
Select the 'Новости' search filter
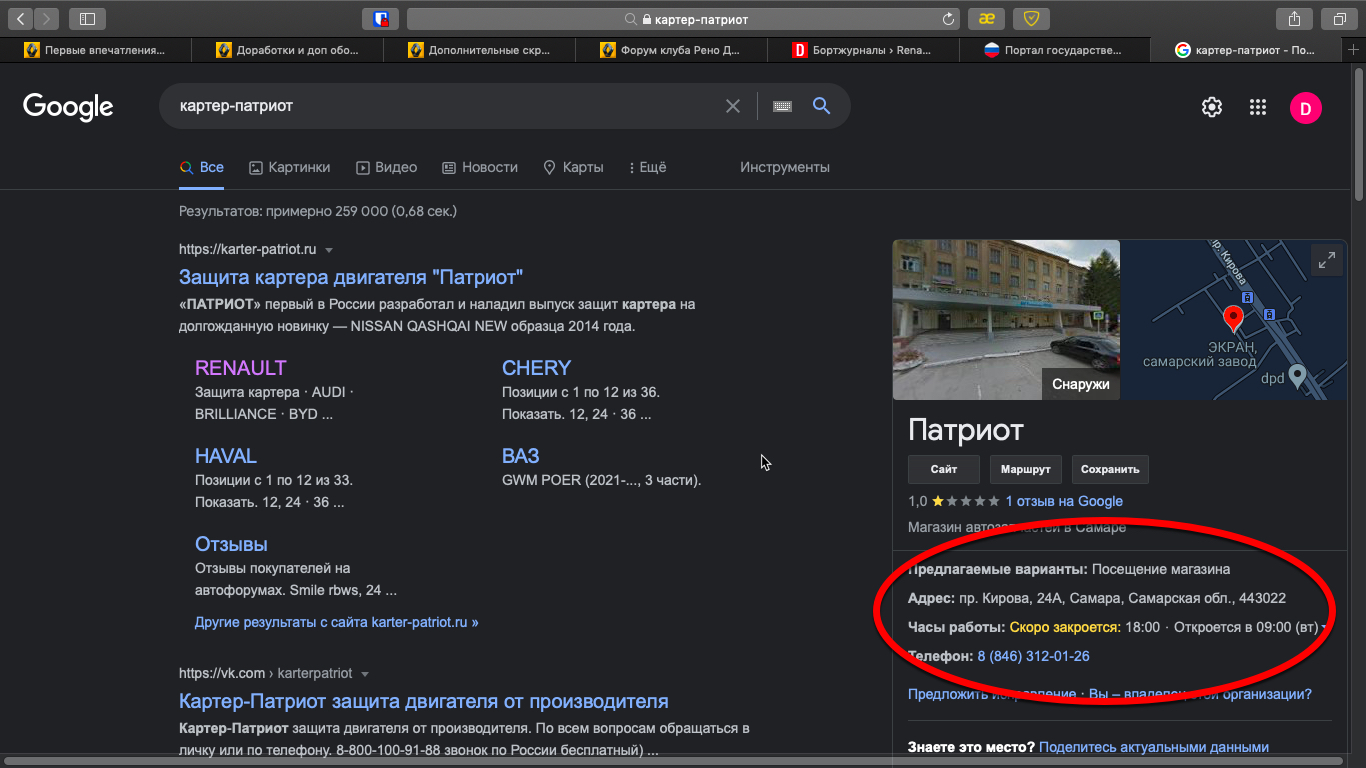click(480, 167)
